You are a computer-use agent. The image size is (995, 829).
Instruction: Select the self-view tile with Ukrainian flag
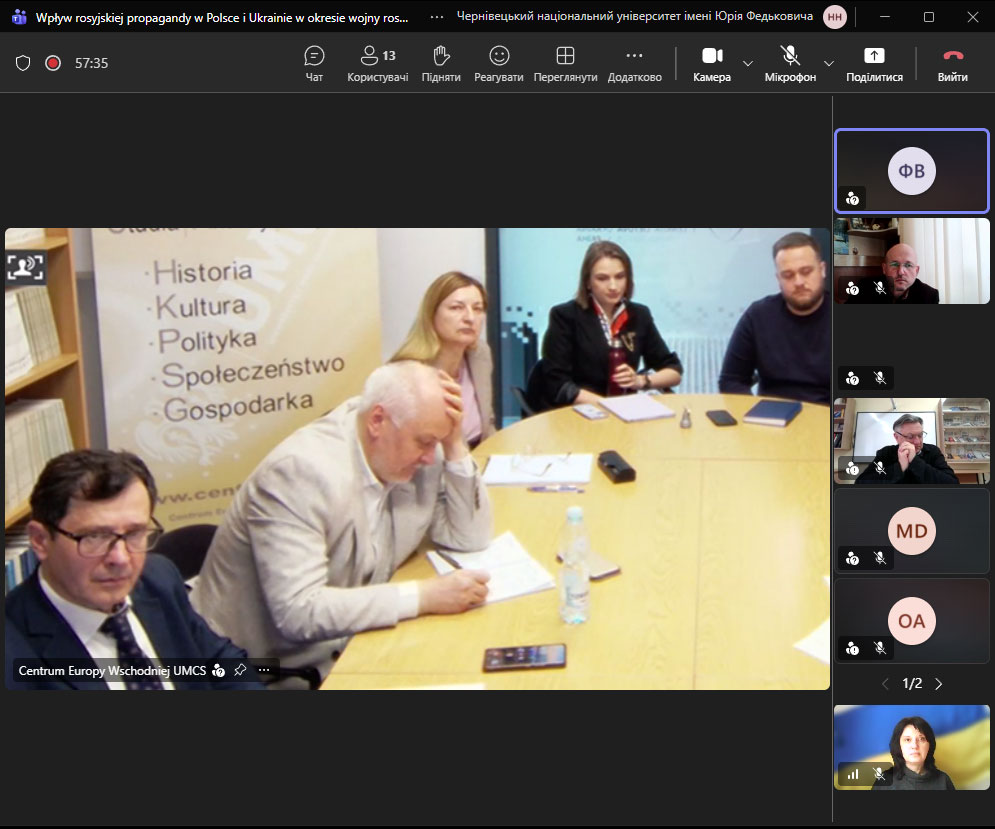(911, 747)
